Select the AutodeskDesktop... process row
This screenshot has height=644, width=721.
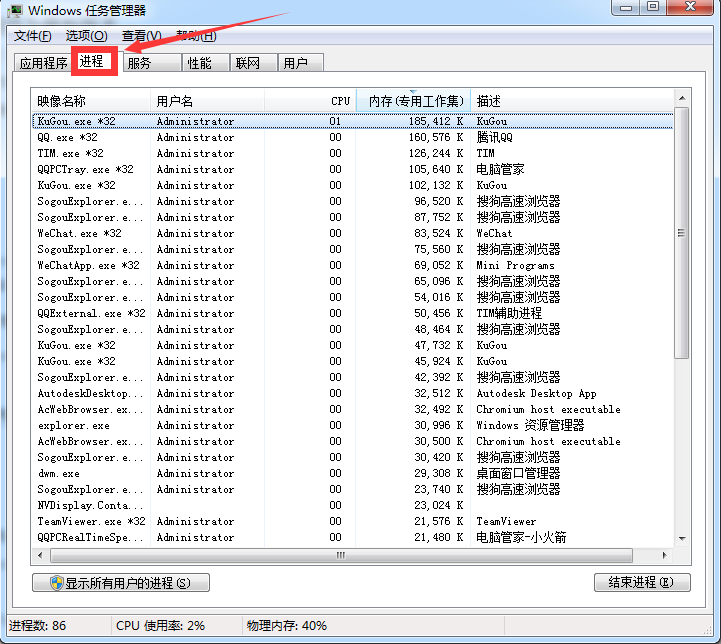[353, 393]
